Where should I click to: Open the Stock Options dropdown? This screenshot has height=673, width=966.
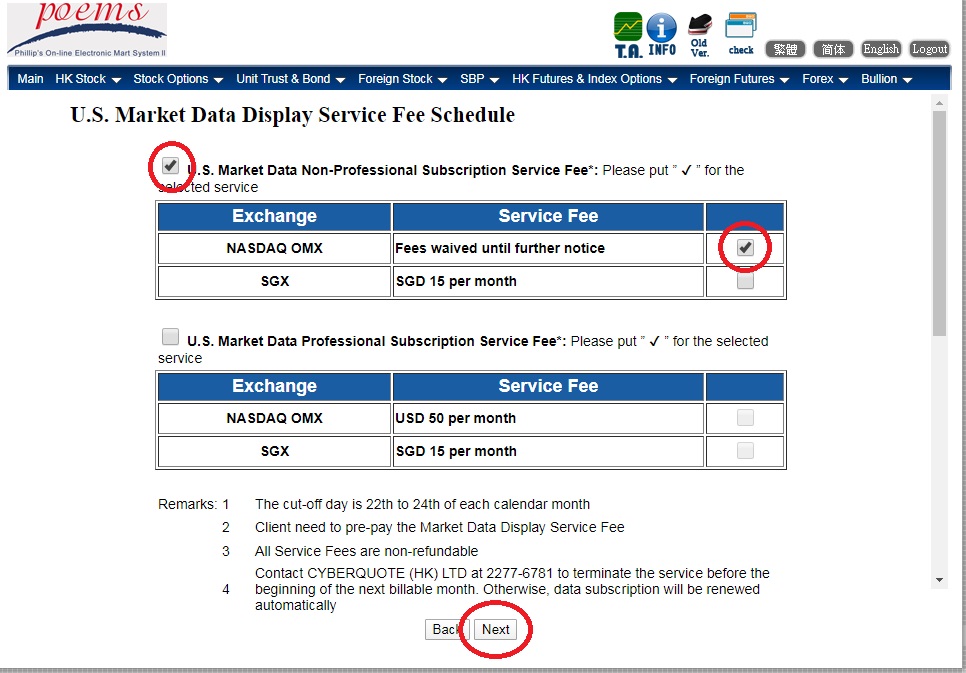point(178,79)
